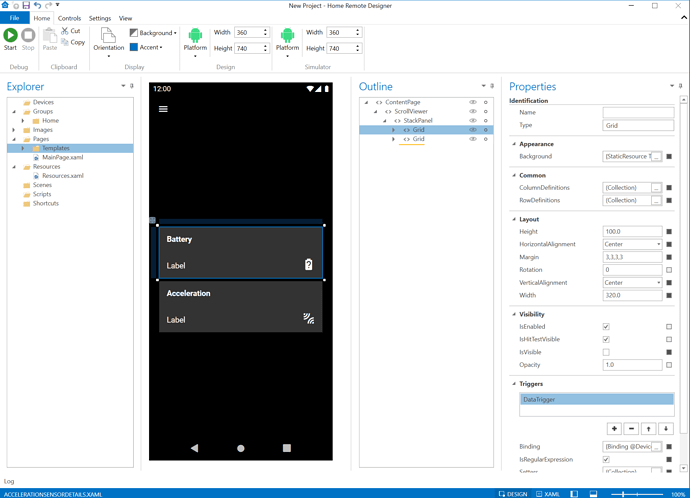Tap the Android recents square button

pyautogui.click(x=287, y=448)
